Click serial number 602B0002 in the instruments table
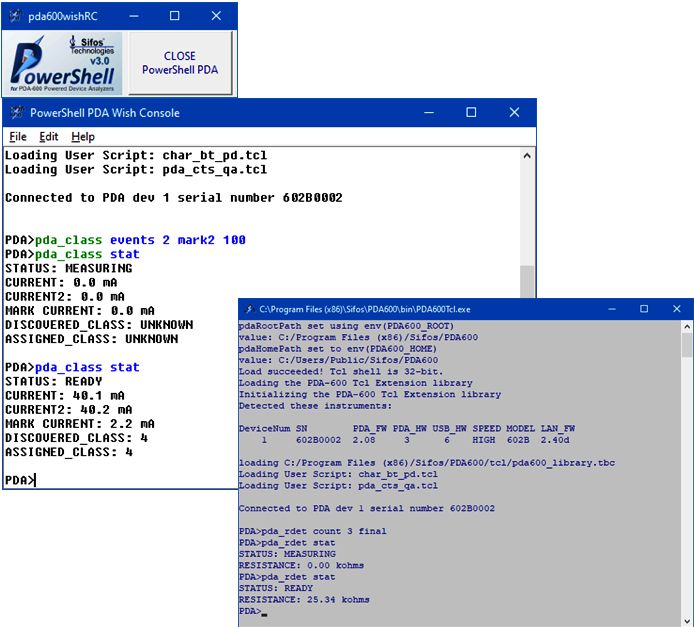Screen dimensions: 694x627 point(318,440)
